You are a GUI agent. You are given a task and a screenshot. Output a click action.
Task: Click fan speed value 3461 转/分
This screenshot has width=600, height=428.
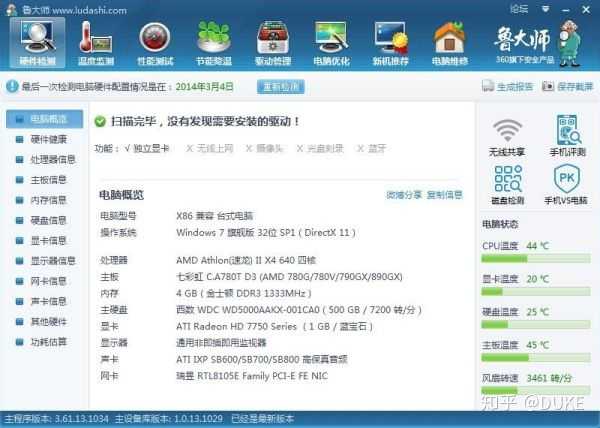tap(549, 379)
